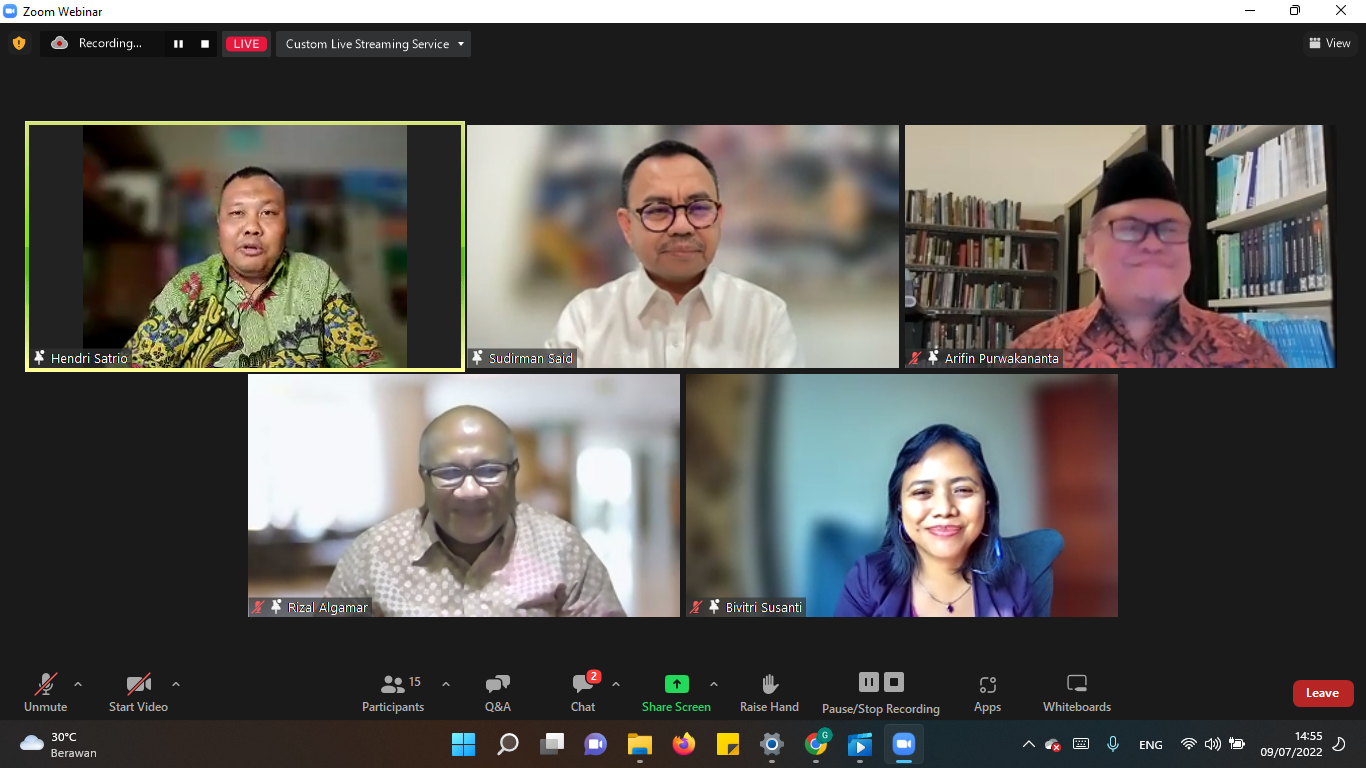Click the red Leave button

click(1322, 693)
